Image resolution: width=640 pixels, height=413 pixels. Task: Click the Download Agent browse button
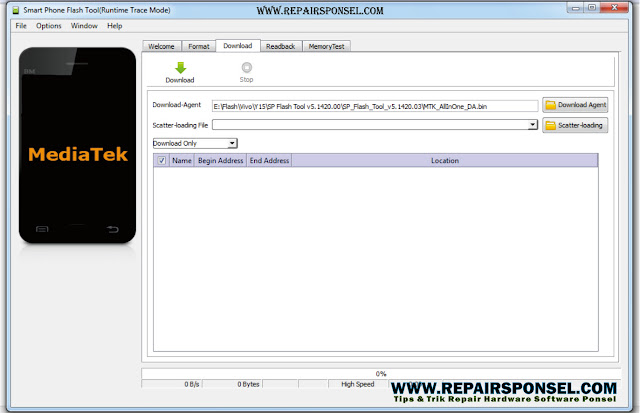[575, 105]
